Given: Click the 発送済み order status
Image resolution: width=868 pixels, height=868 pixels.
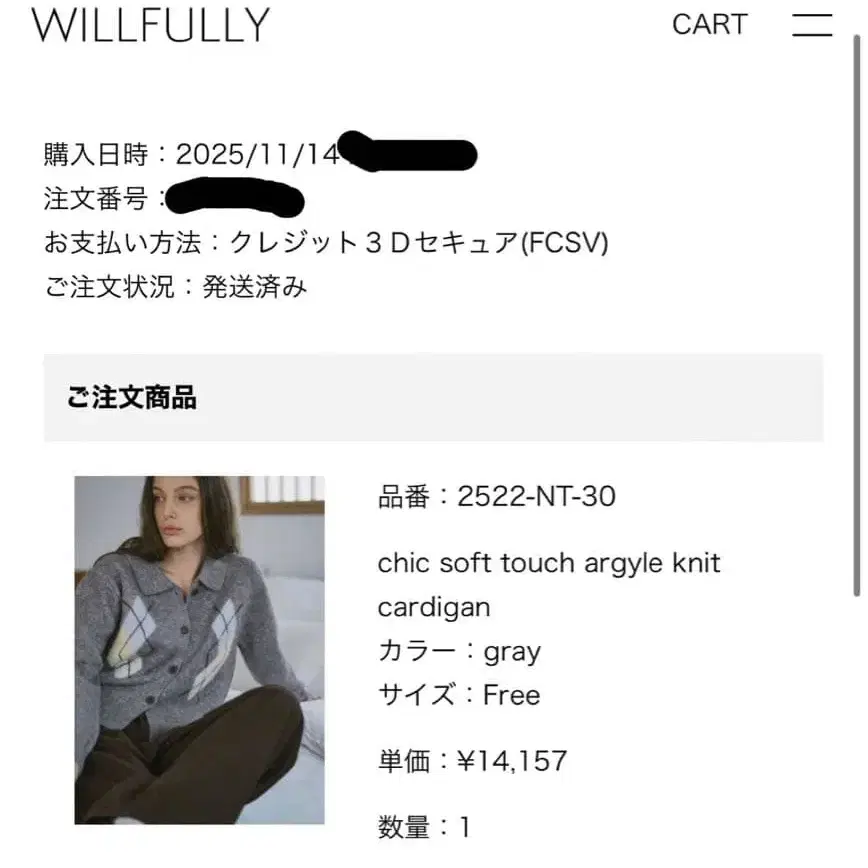Looking at the screenshot, I should pyautogui.click(x=254, y=287).
